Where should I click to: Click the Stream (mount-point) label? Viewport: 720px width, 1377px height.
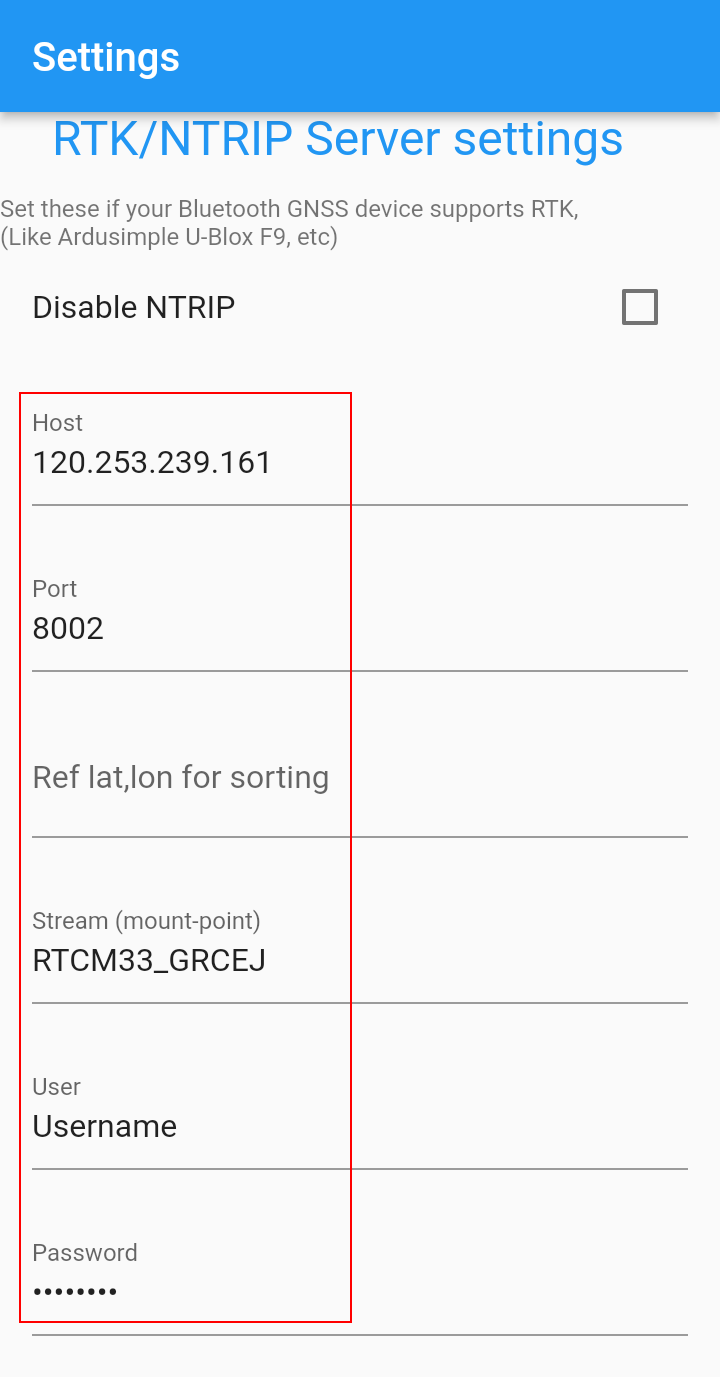tap(146, 921)
